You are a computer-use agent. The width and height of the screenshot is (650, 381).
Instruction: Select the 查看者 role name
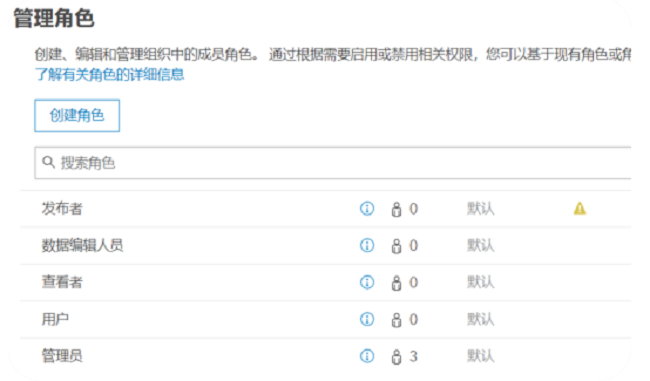click(x=62, y=282)
